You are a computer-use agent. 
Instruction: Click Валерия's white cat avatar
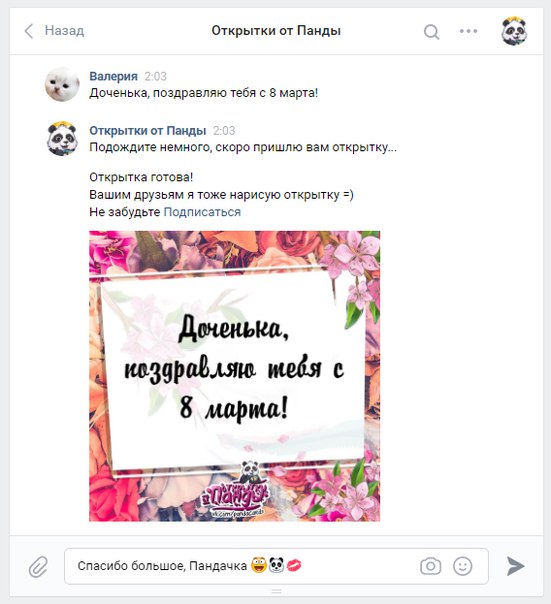pos(62,84)
